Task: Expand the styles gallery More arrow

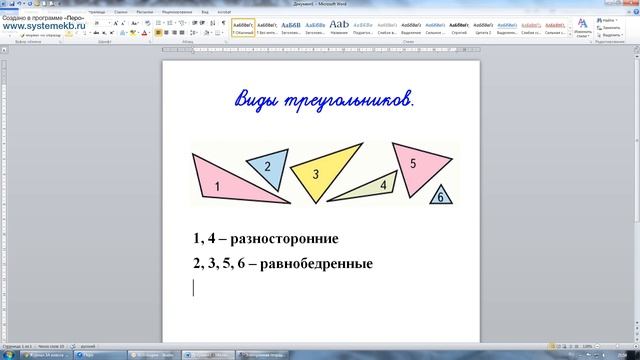Action: tap(570, 35)
